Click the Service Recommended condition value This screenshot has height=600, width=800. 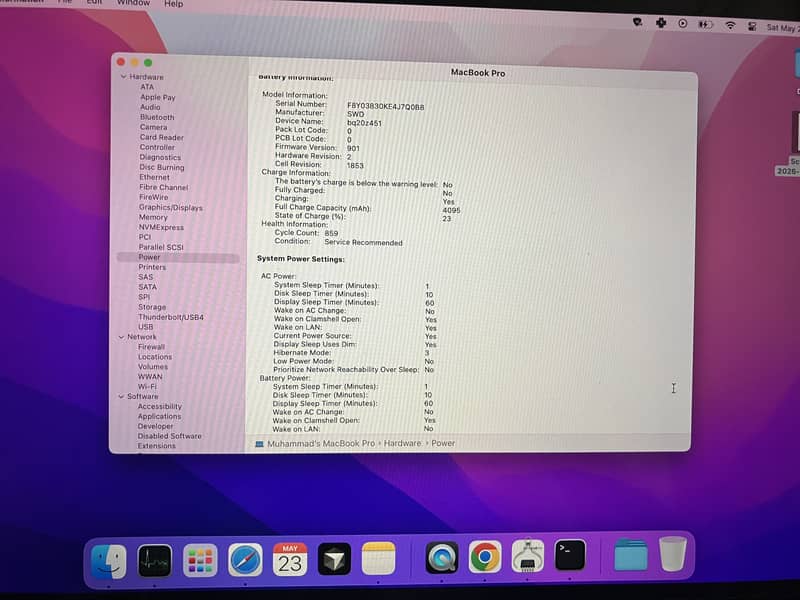coord(363,243)
